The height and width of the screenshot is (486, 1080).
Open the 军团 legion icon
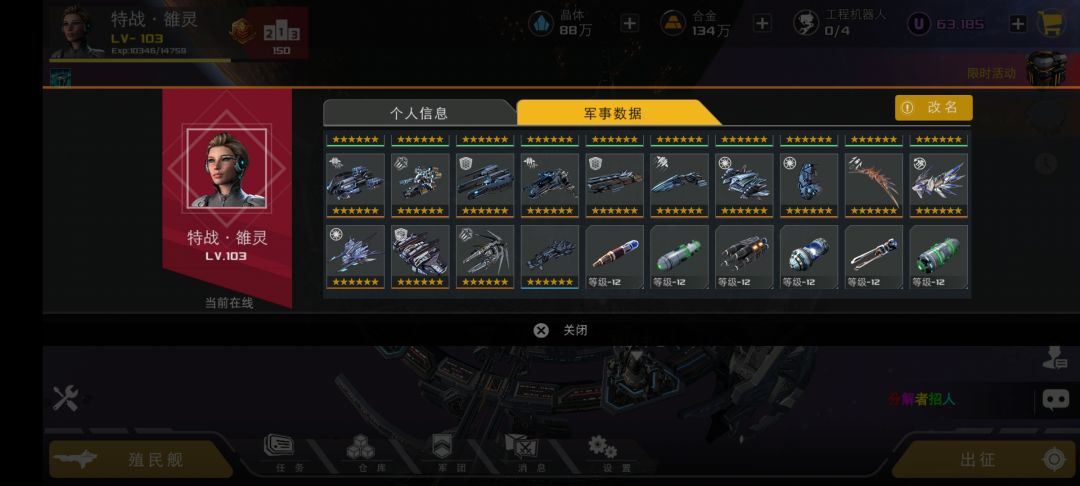point(443,454)
